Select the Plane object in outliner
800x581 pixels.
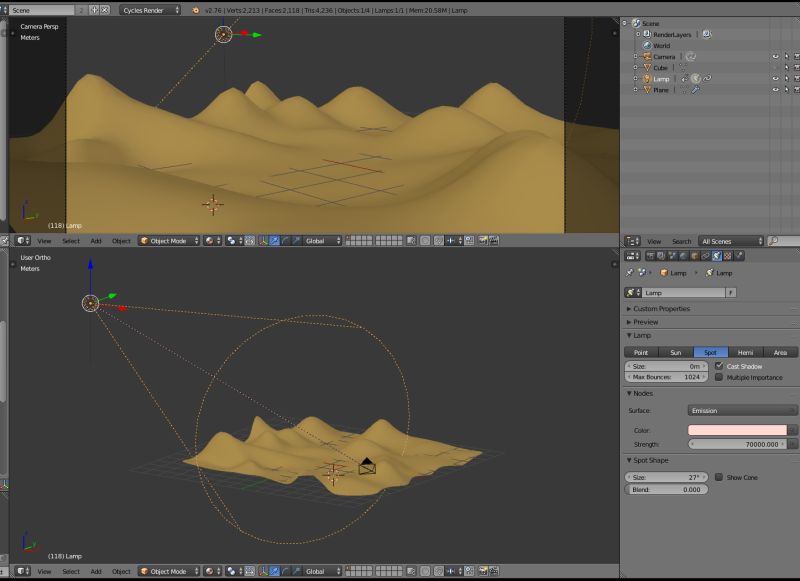coord(661,90)
